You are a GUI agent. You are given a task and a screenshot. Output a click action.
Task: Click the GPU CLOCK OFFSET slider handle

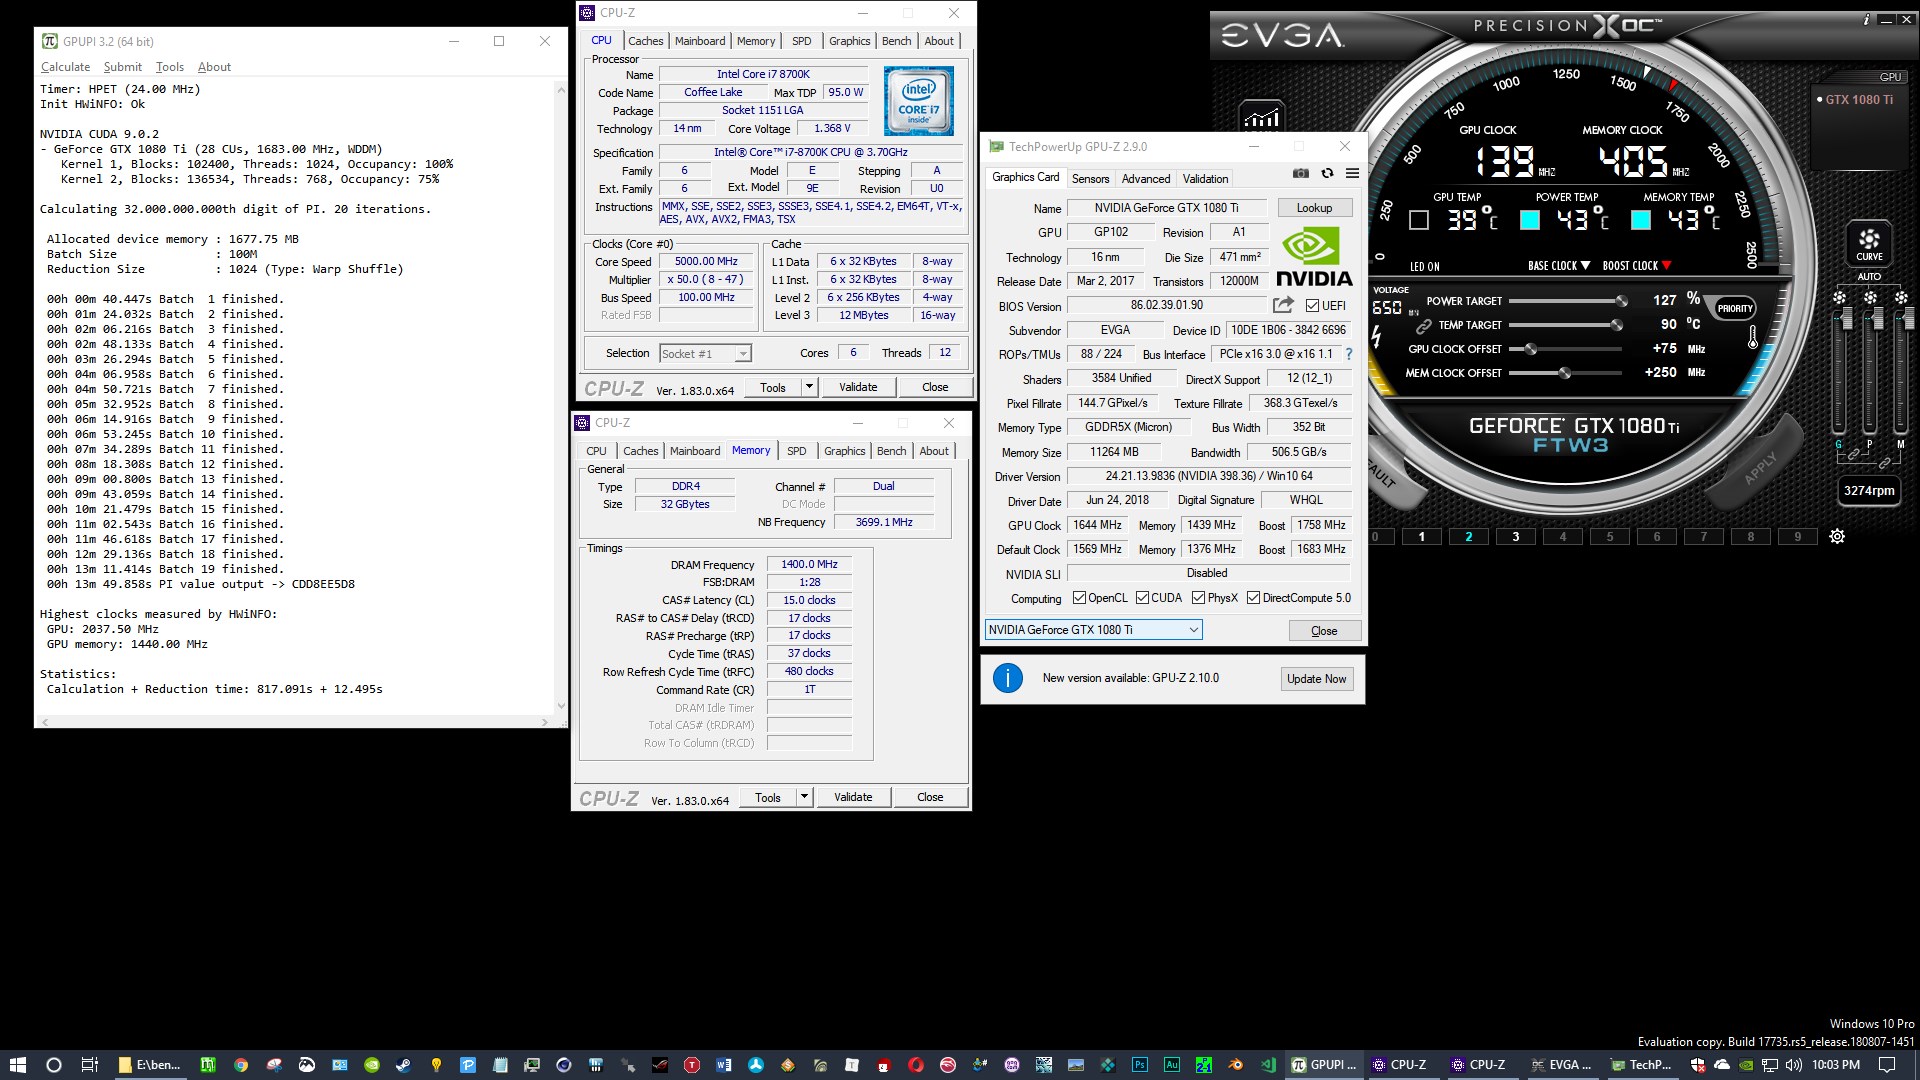point(1530,349)
